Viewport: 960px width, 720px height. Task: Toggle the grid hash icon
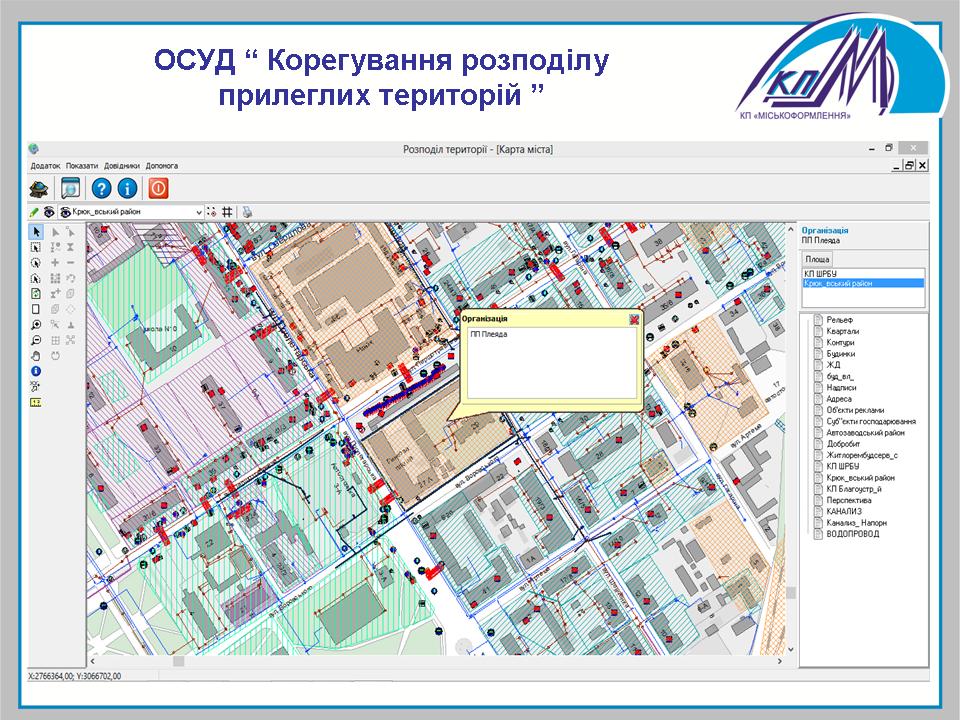(227, 212)
